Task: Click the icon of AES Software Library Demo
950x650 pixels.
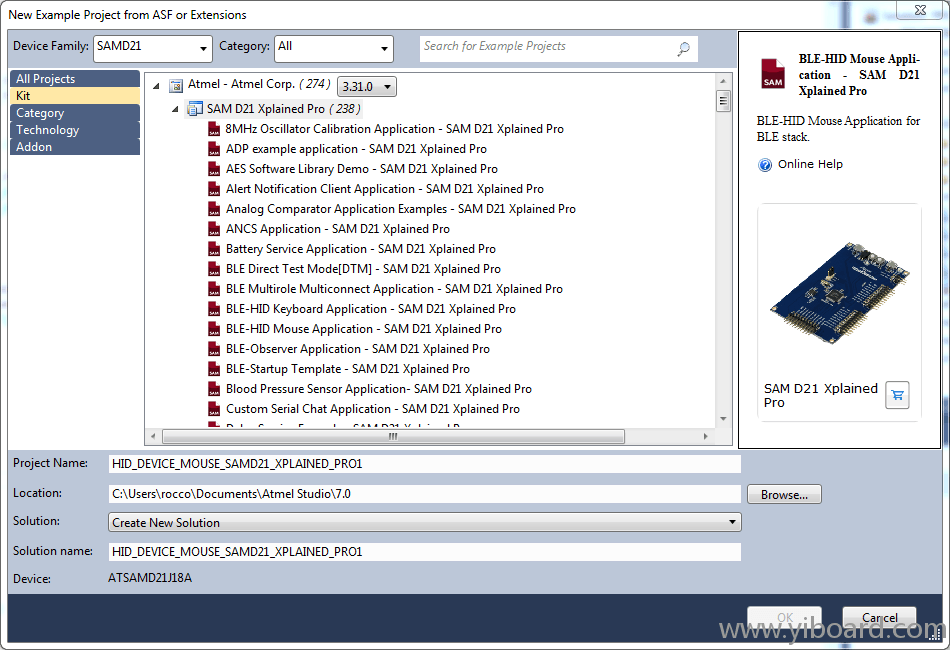Action: tap(214, 169)
